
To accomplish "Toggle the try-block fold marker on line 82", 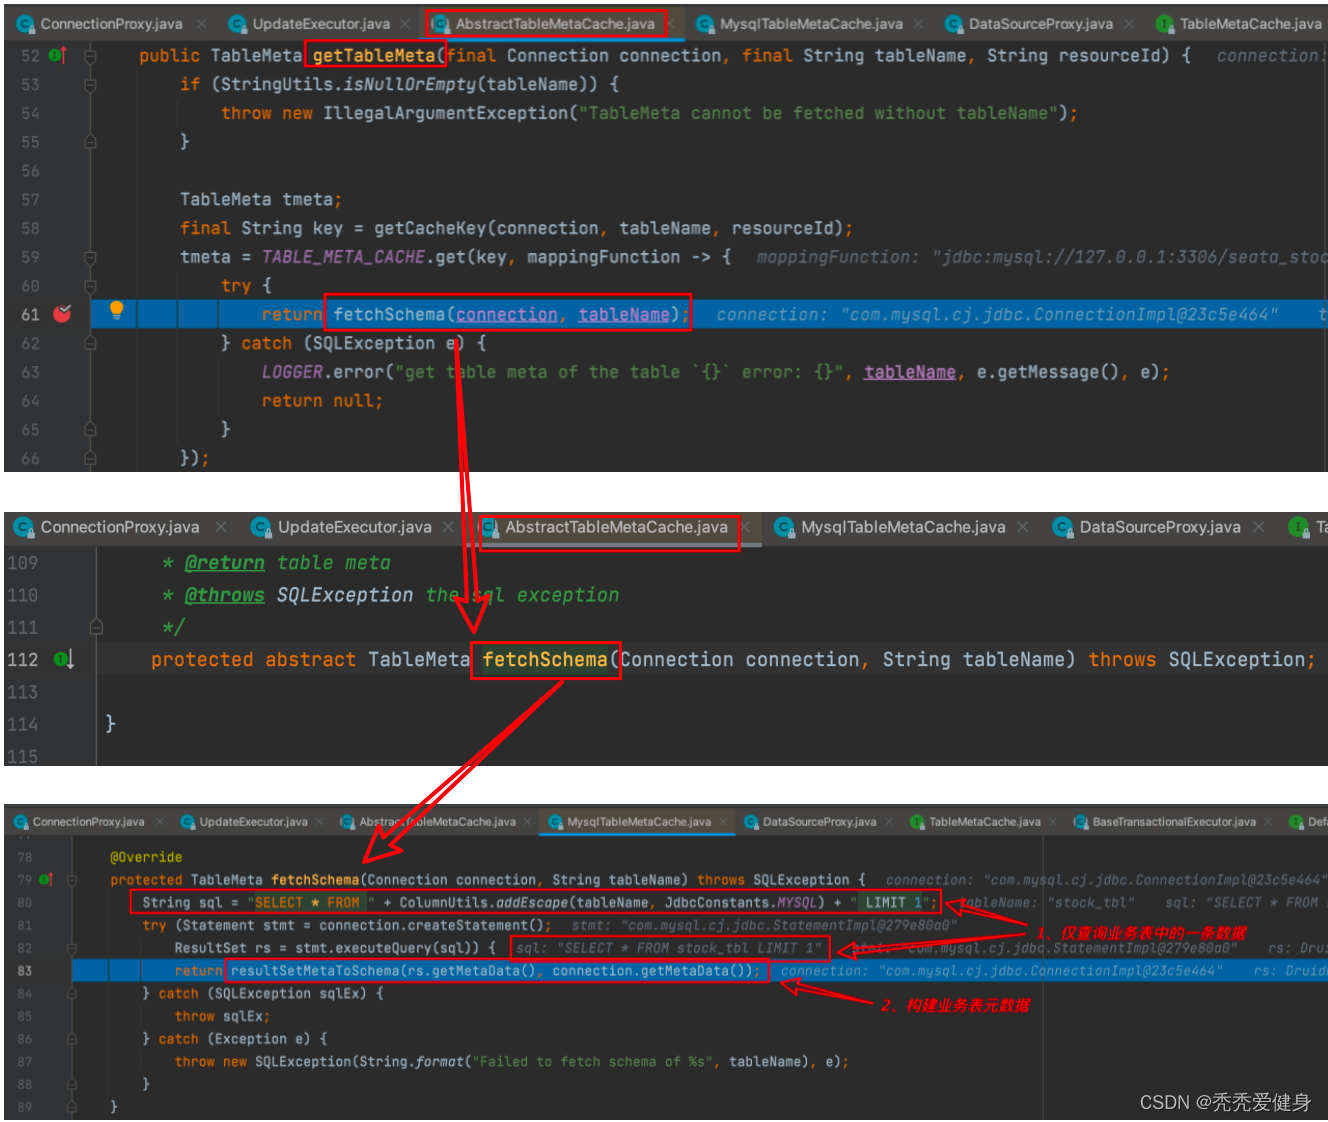I will 72,948.
